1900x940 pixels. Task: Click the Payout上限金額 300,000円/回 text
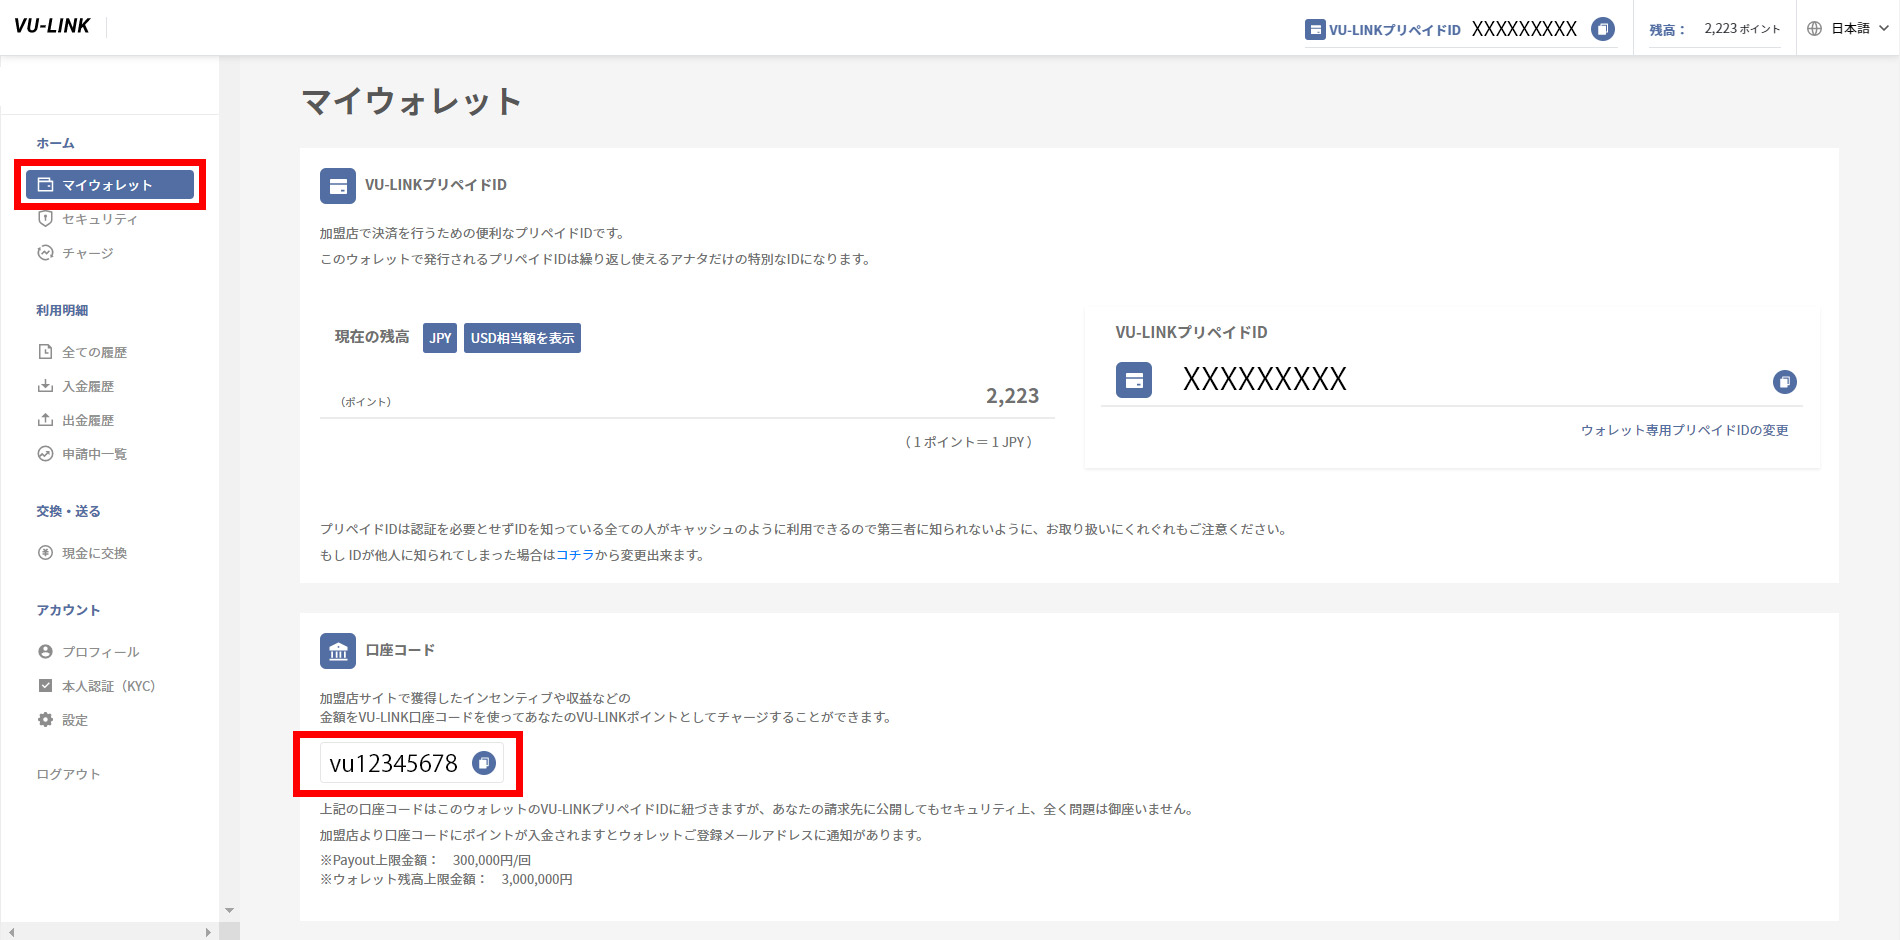point(425,860)
